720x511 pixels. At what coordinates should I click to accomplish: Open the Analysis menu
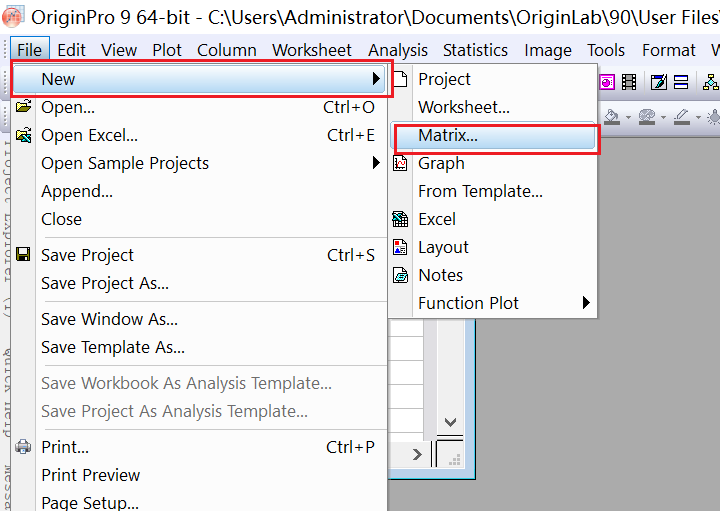pos(398,50)
